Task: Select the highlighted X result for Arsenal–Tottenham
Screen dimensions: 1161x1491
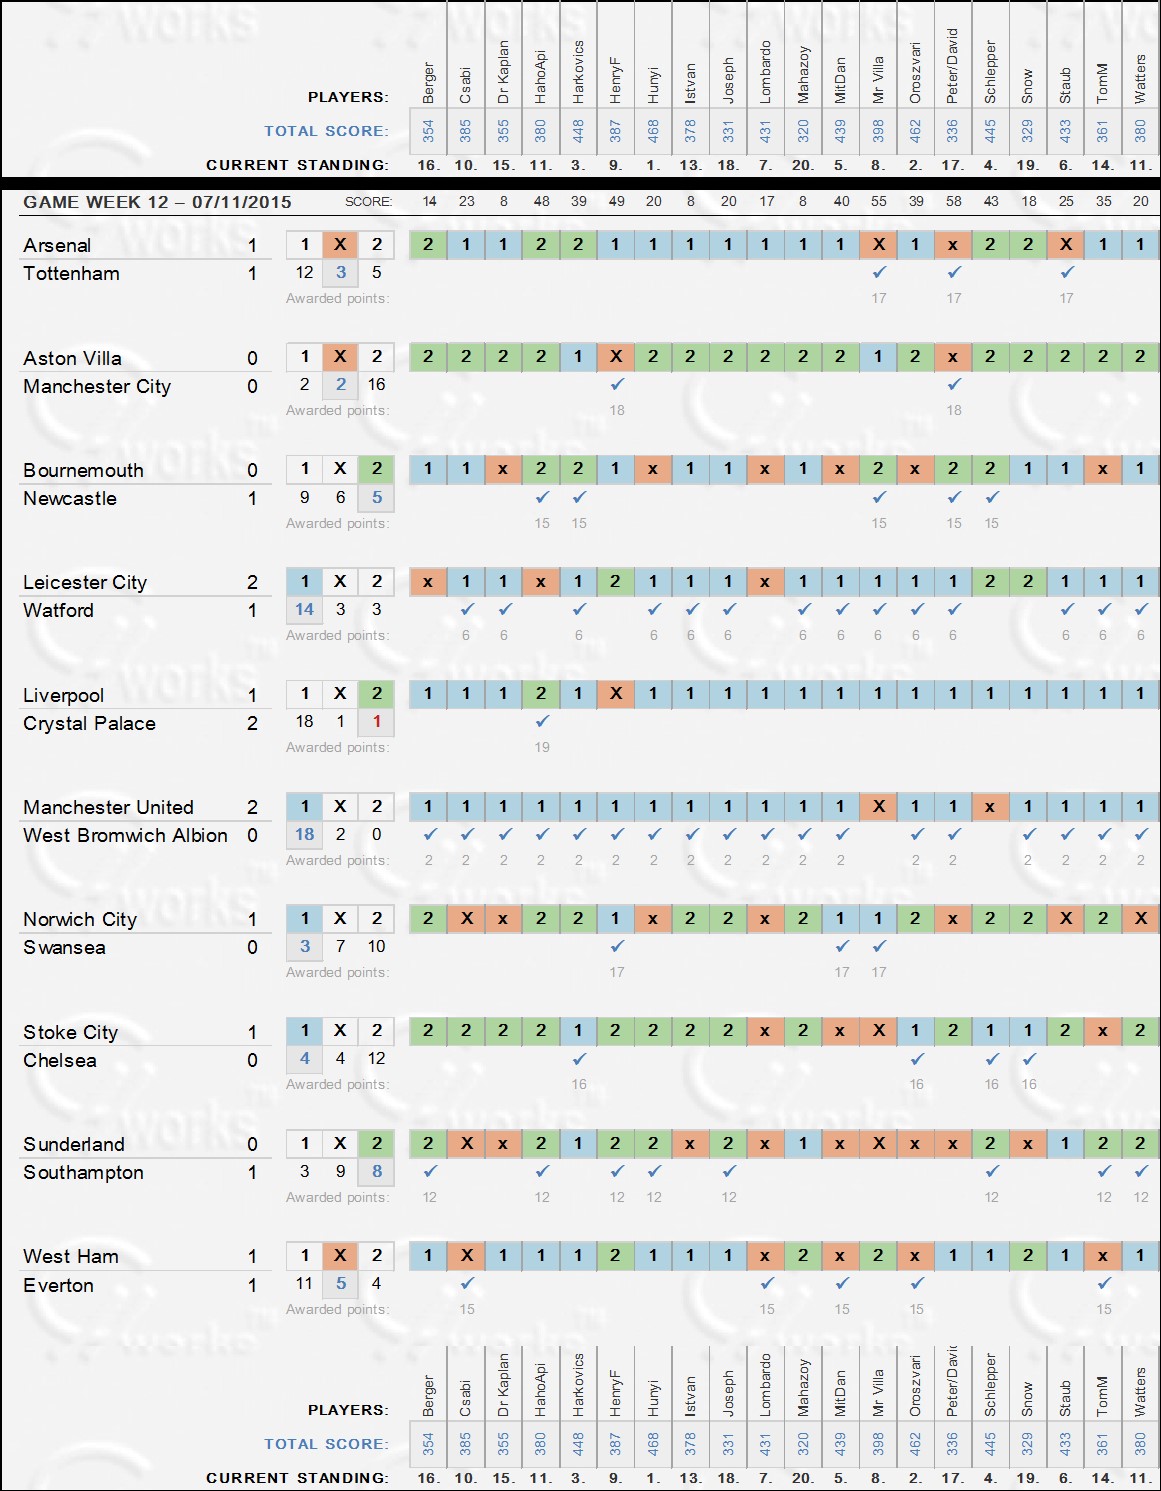Action: [341, 244]
